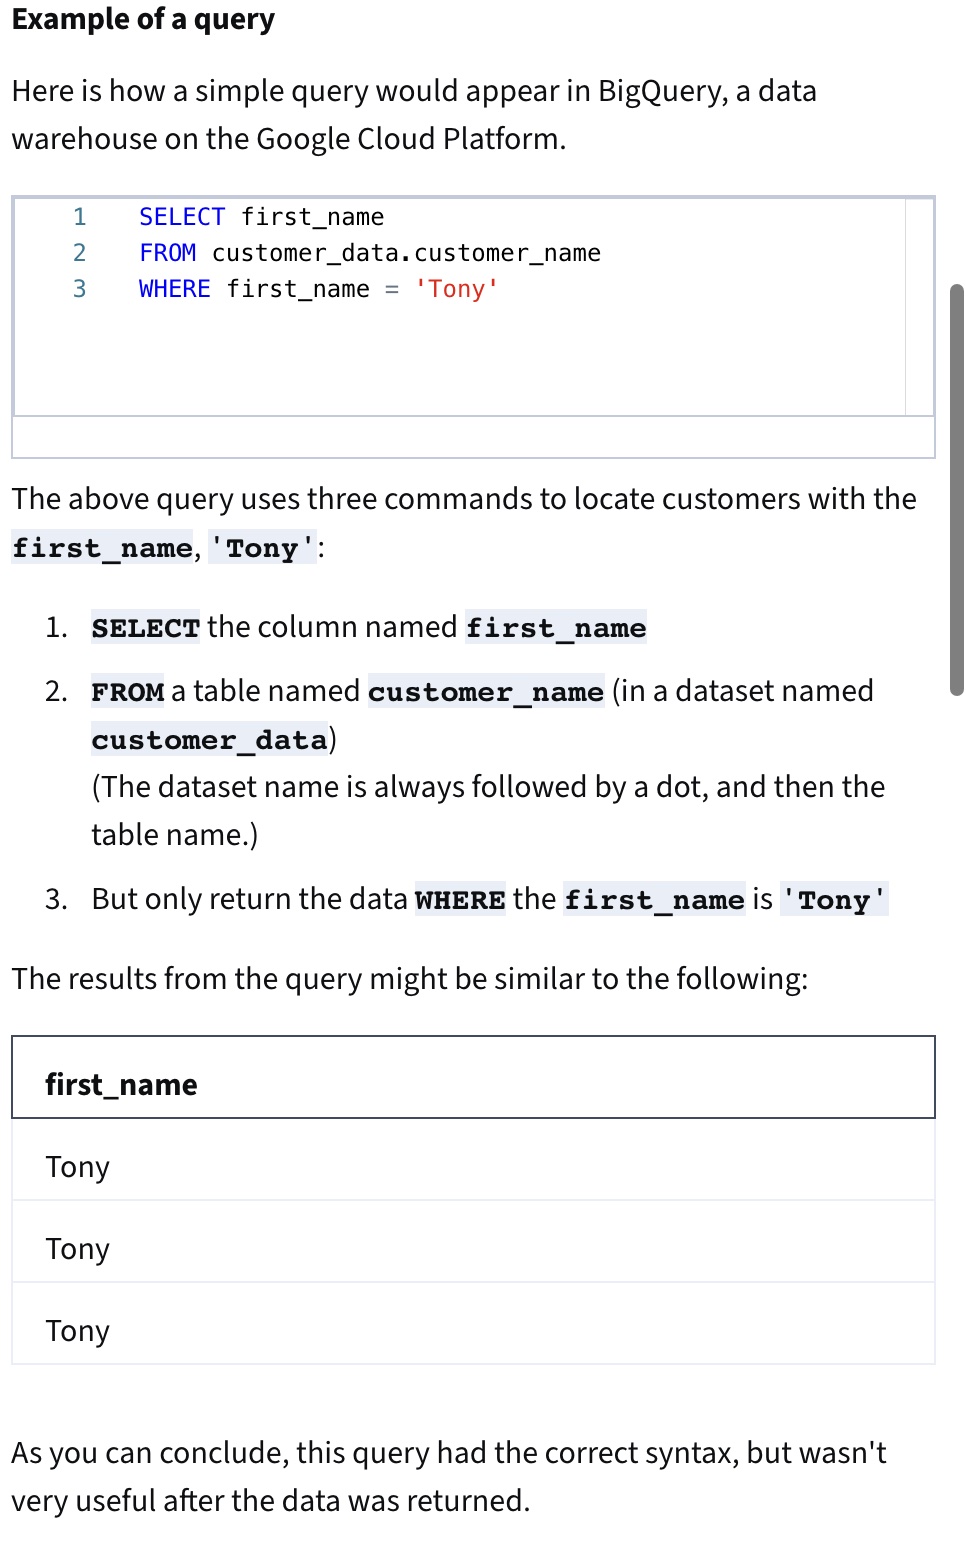Click the 'Example of a query' heading
The width and height of the screenshot is (966, 1546).
click(143, 19)
